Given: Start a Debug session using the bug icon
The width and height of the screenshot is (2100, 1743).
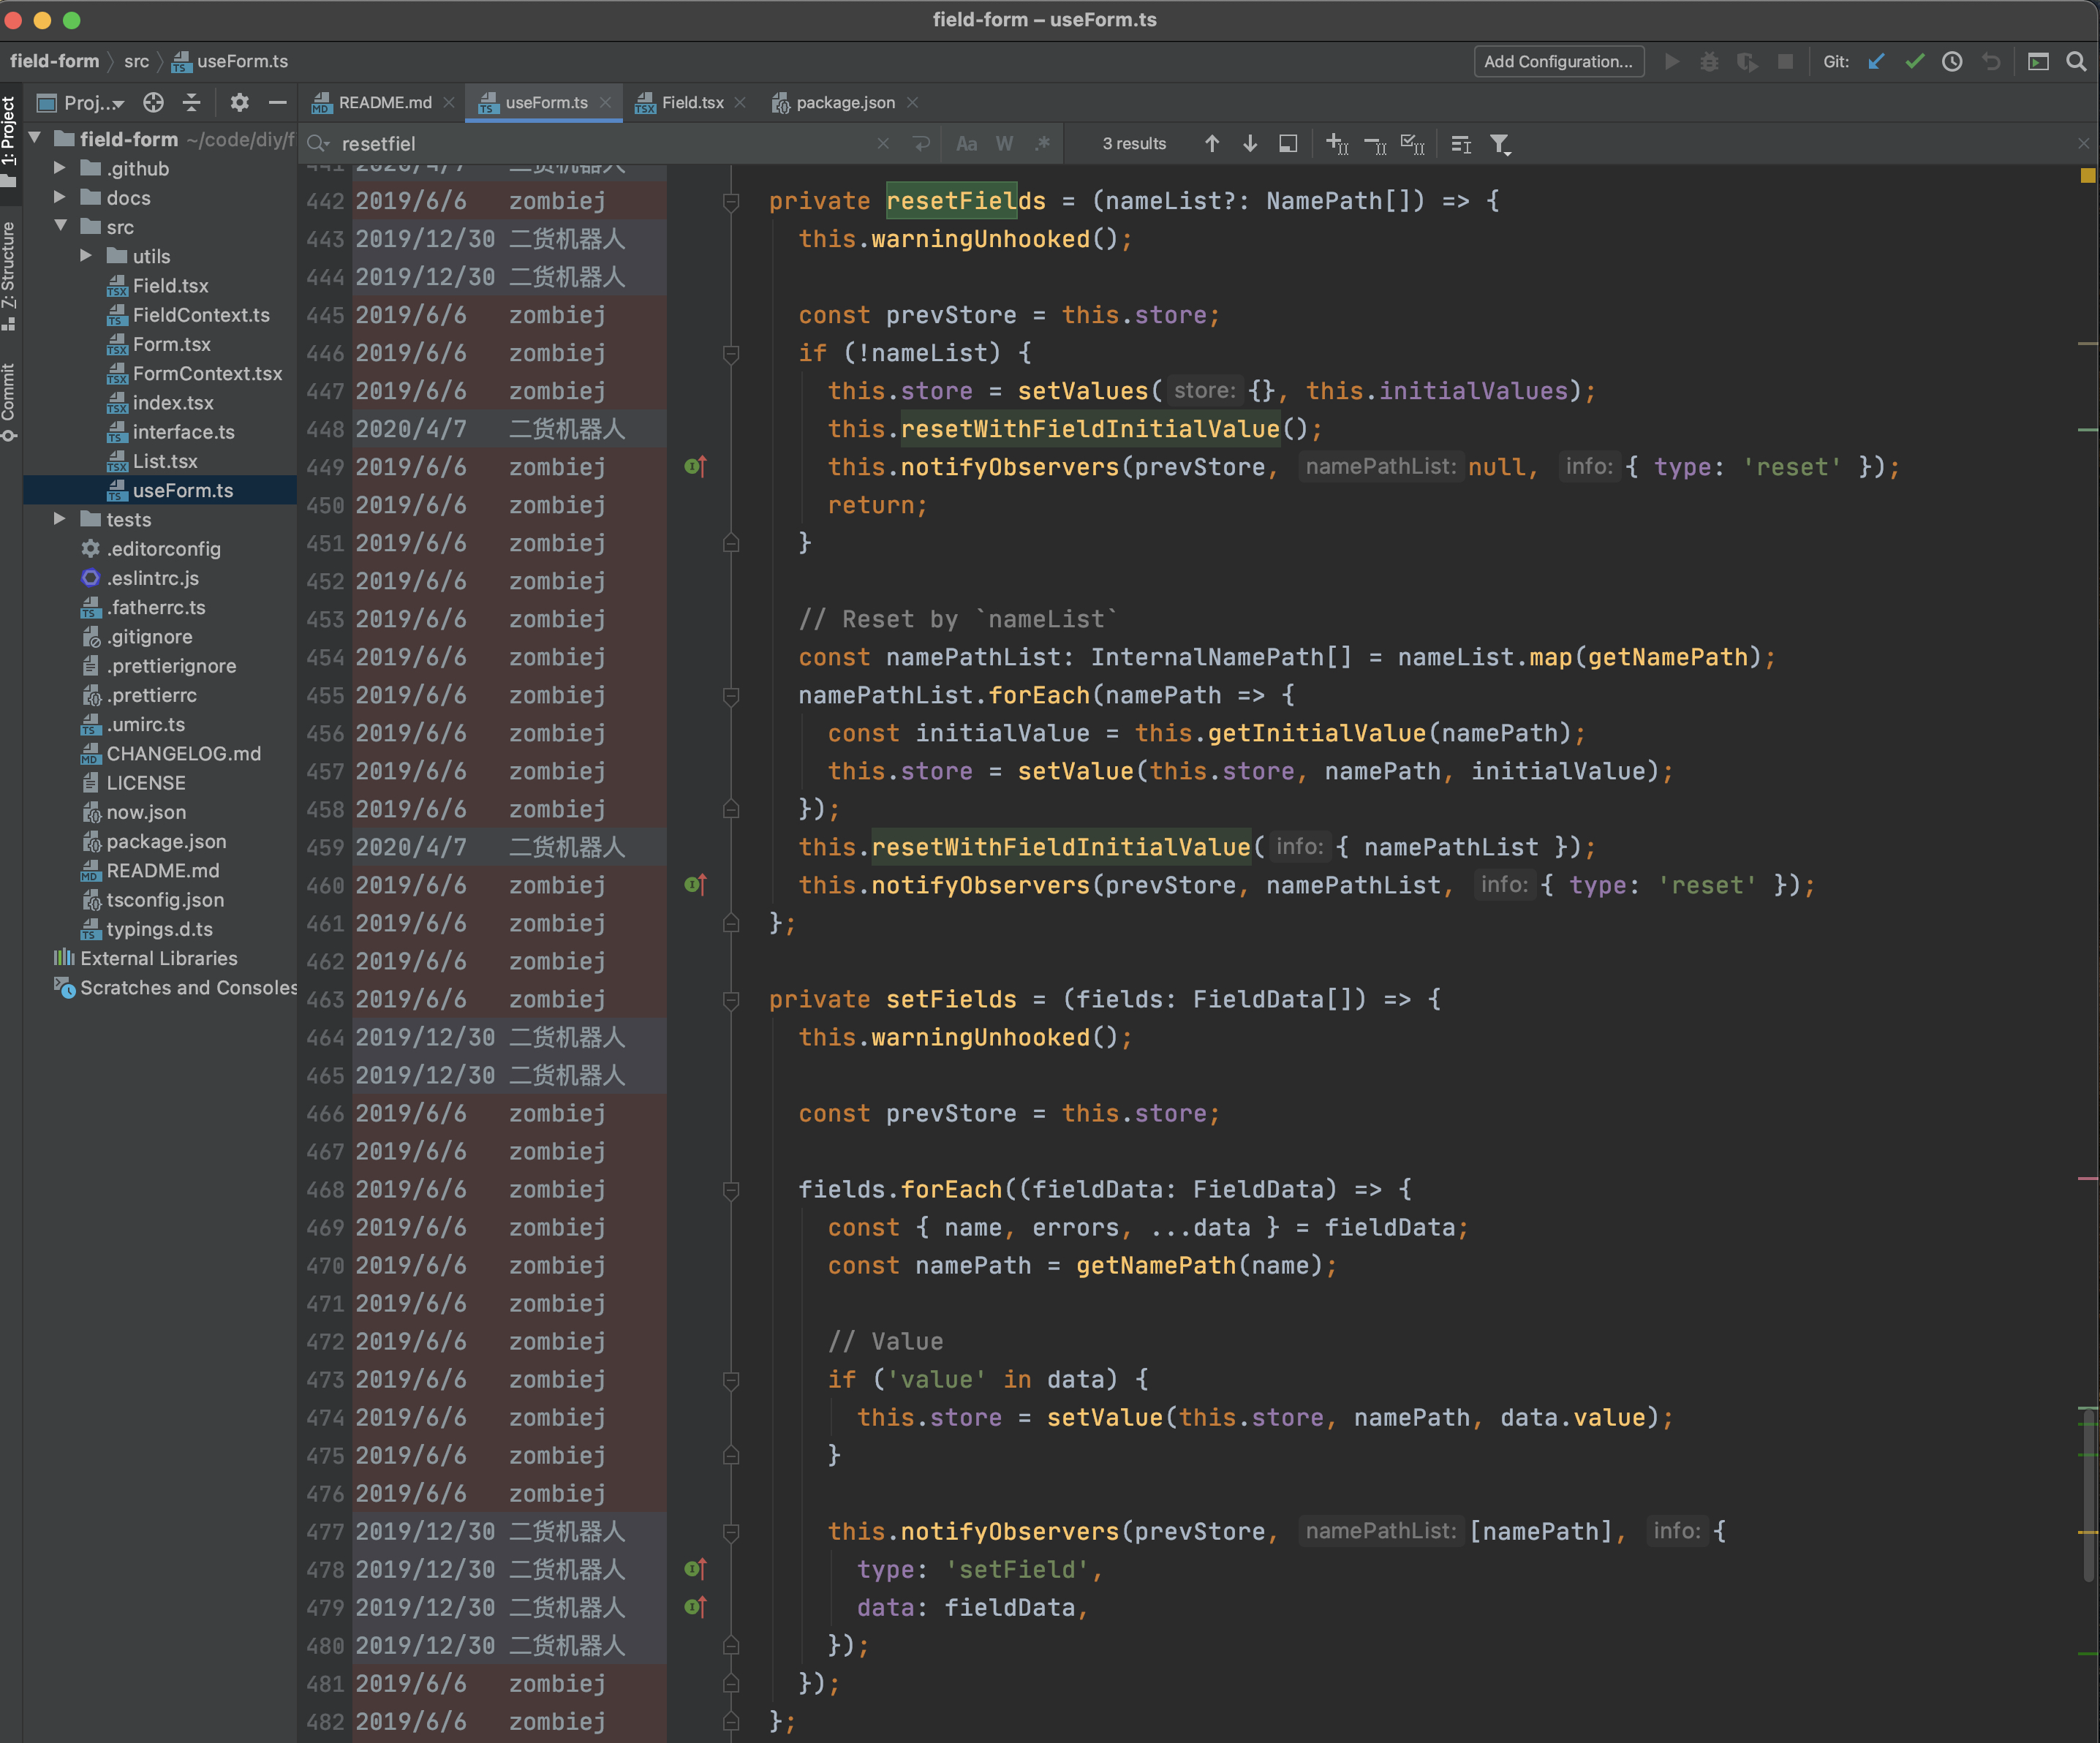Looking at the screenshot, I should [x=1709, y=61].
